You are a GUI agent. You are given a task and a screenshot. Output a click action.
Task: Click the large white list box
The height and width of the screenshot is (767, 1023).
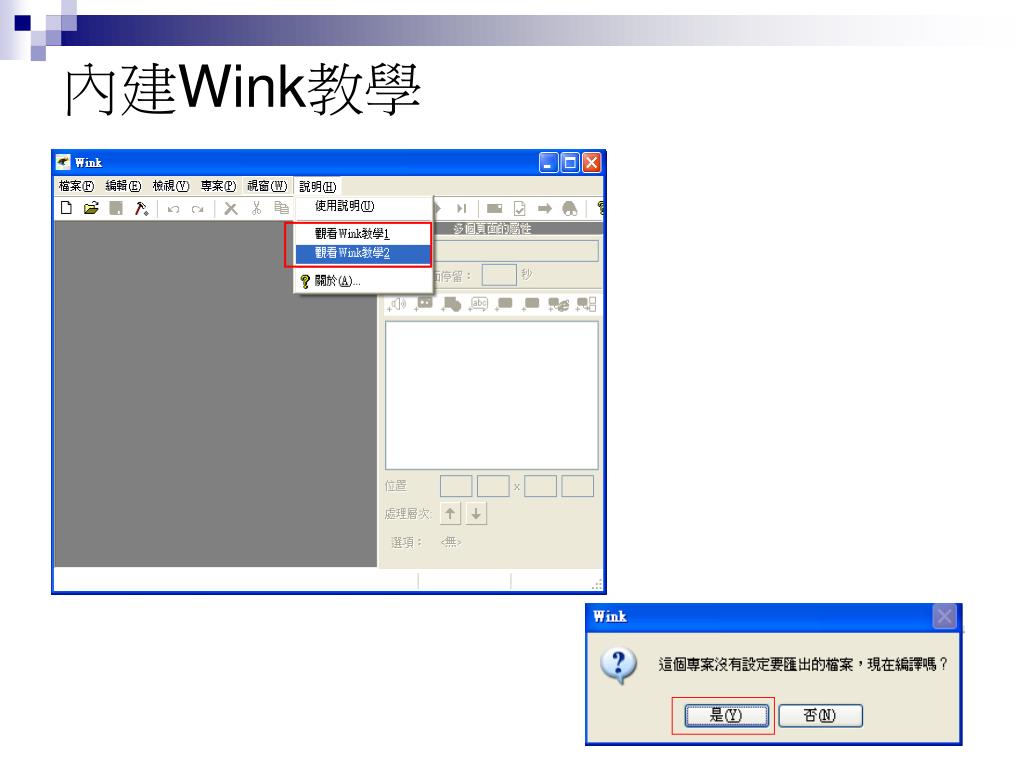(492, 395)
